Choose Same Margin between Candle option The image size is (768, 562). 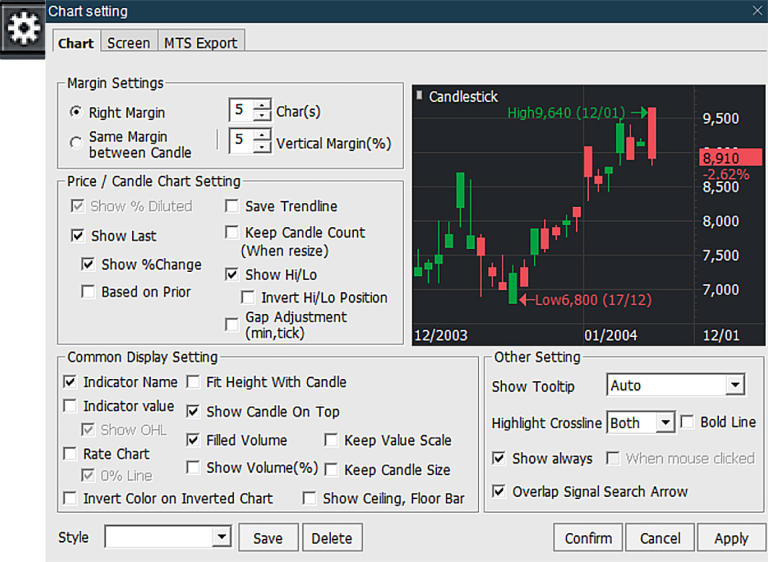76,144
